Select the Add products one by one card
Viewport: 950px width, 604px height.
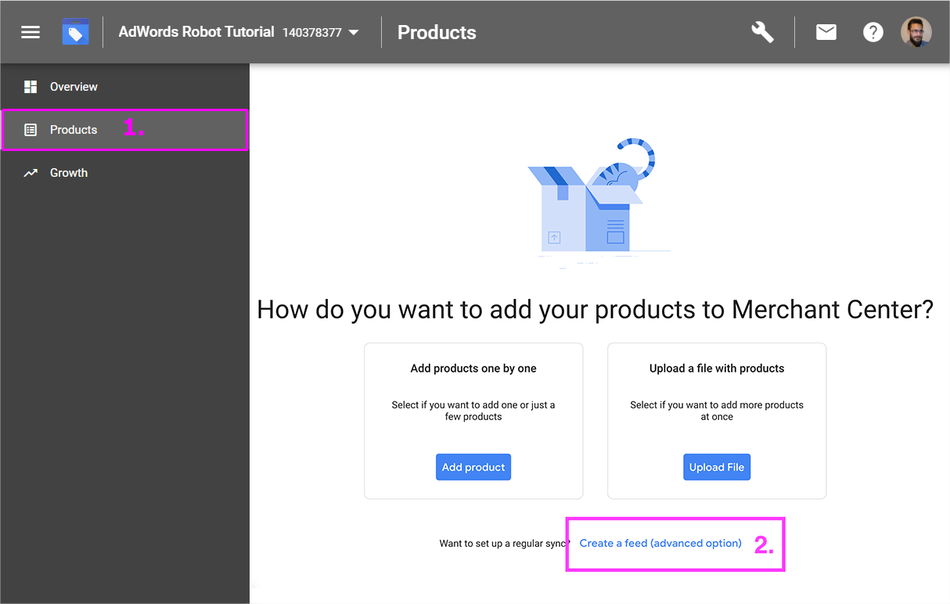coord(474,421)
